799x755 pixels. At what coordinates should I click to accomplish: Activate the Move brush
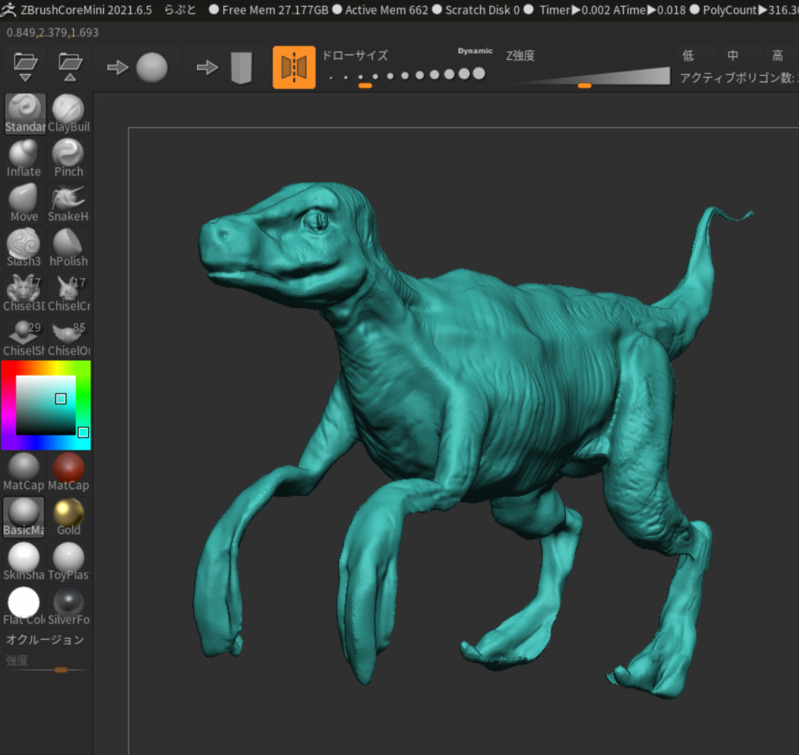(x=24, y=201)
